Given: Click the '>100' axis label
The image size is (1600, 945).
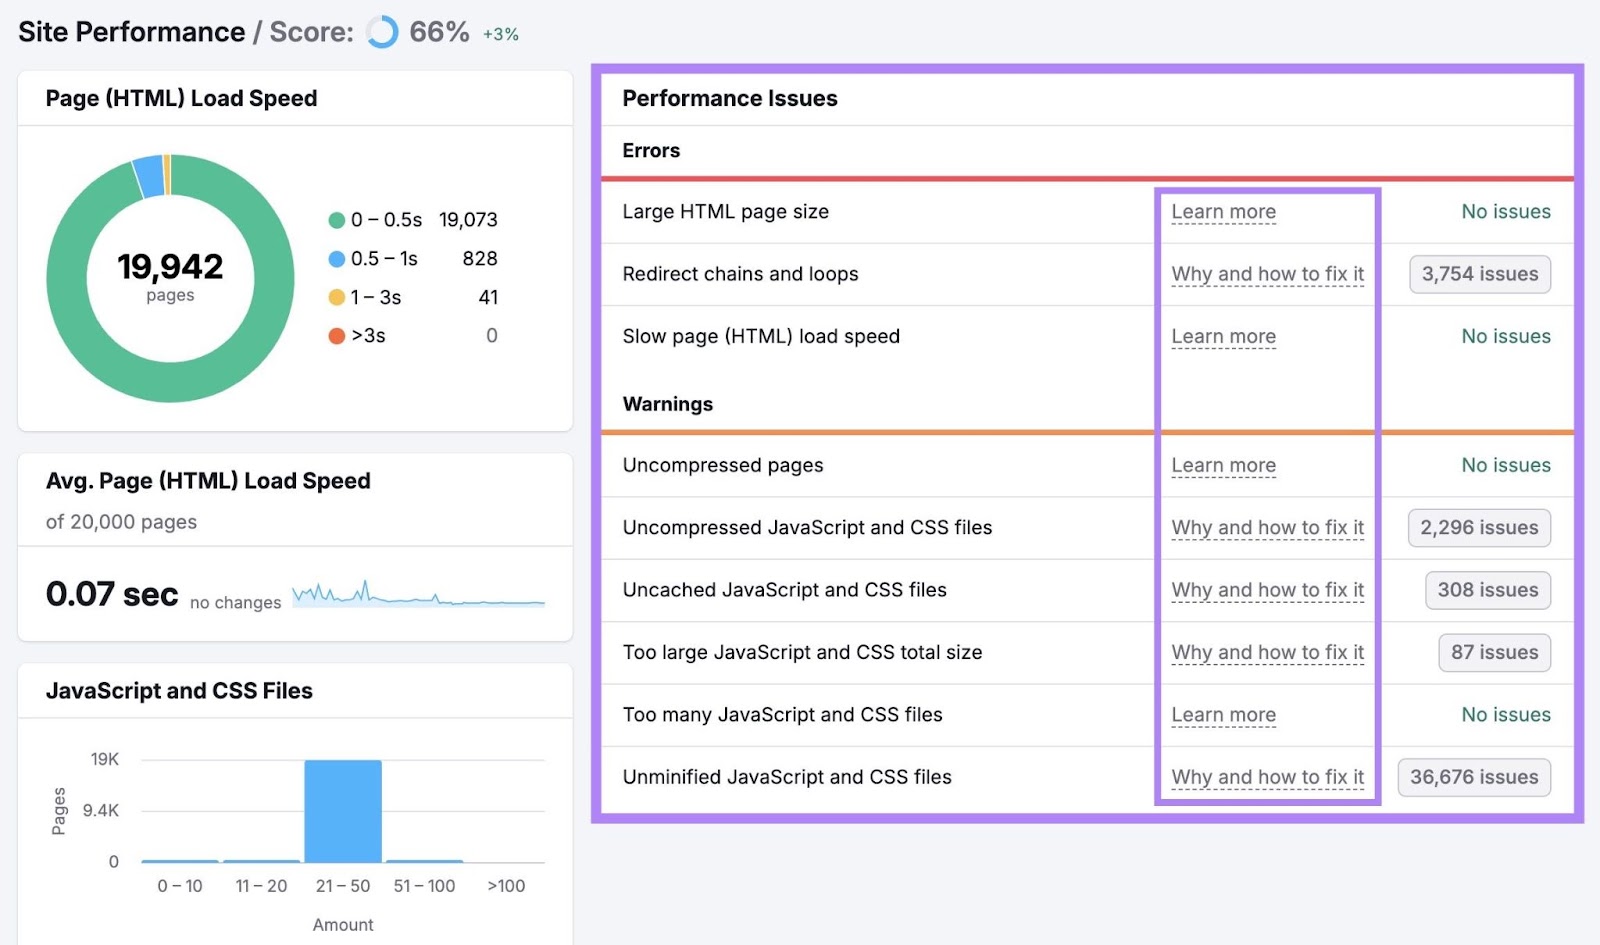Looking at the screenshot, I should coord(506,886).
